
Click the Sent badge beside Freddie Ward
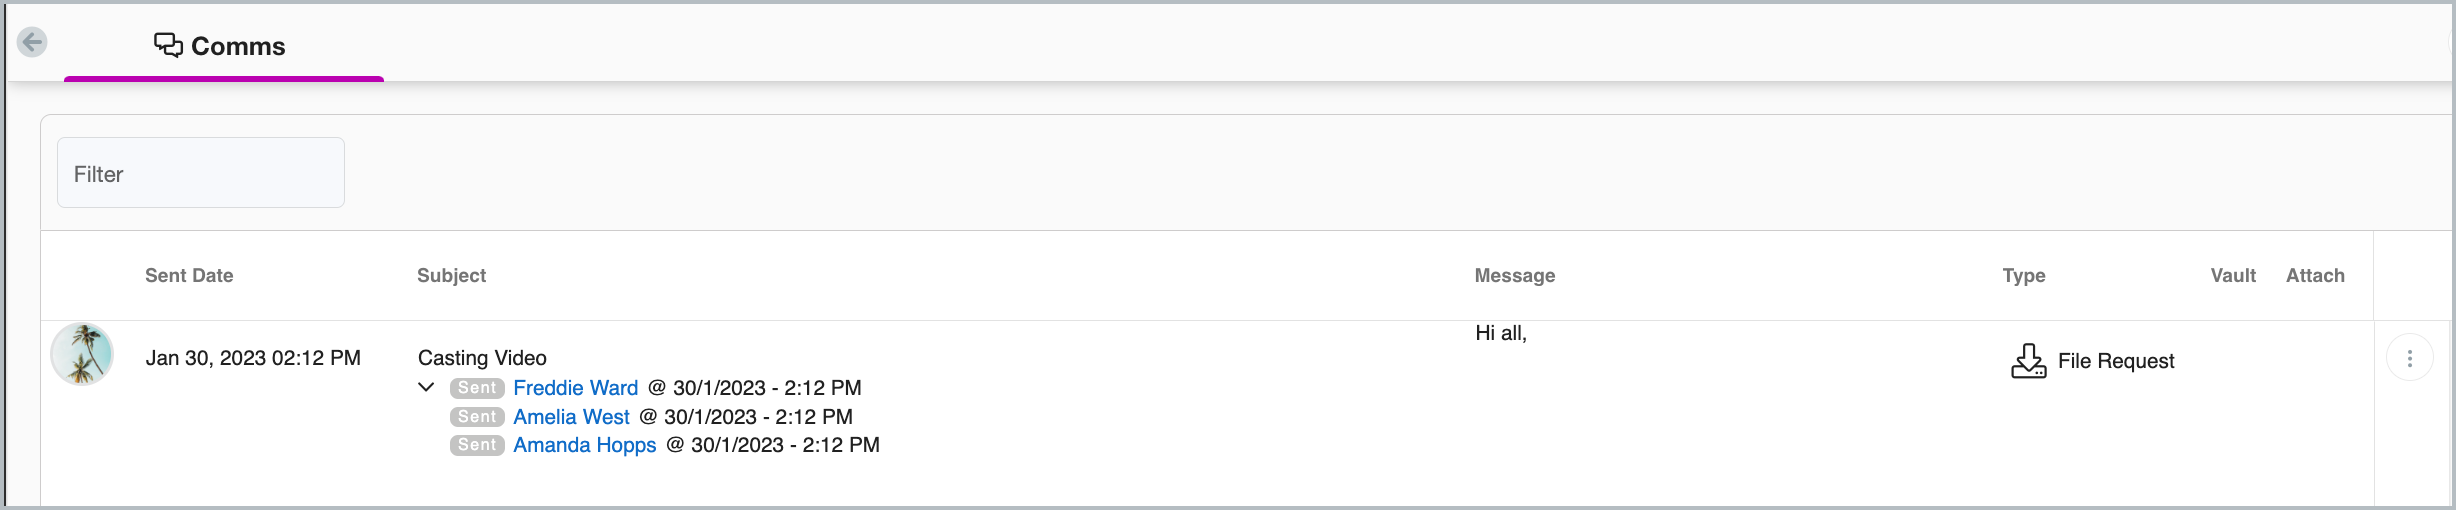pos(477,388)
